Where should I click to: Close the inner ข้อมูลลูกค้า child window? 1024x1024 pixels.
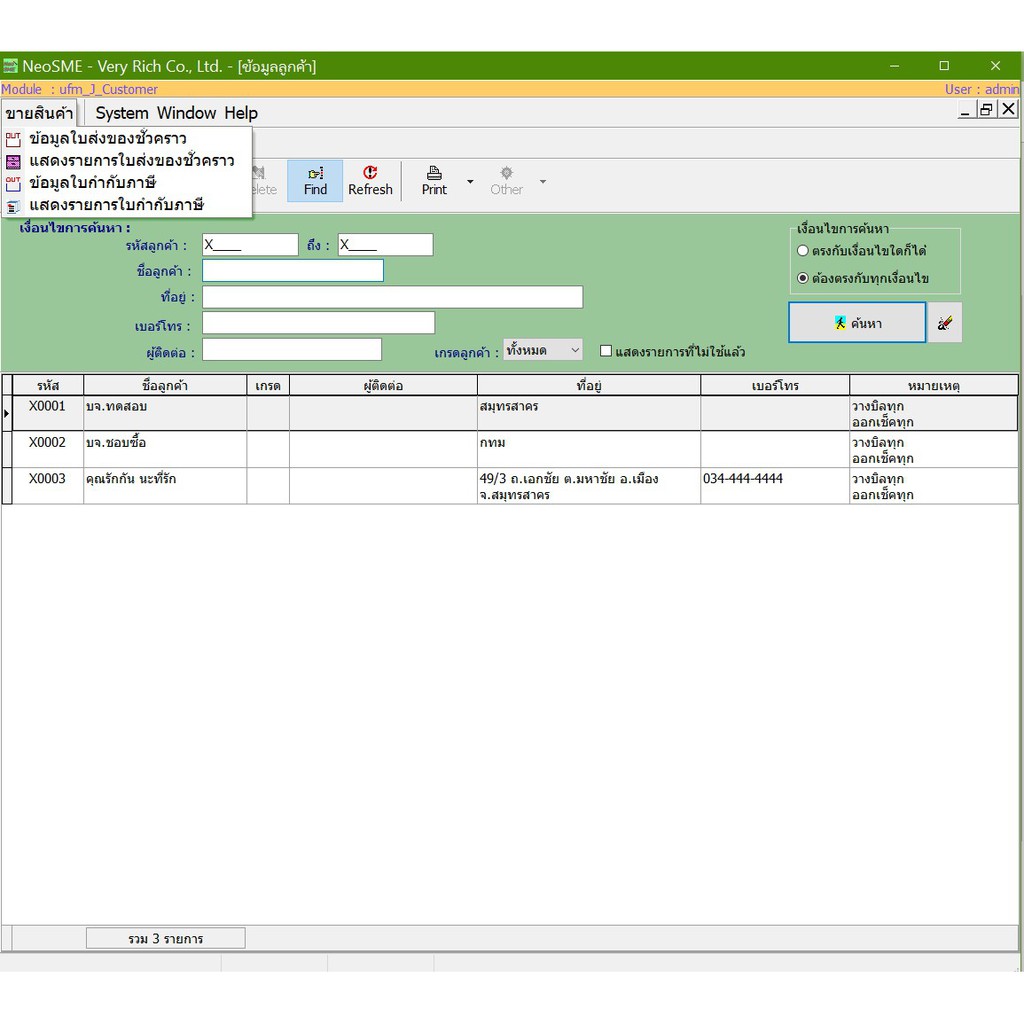tap(1008, 109)
